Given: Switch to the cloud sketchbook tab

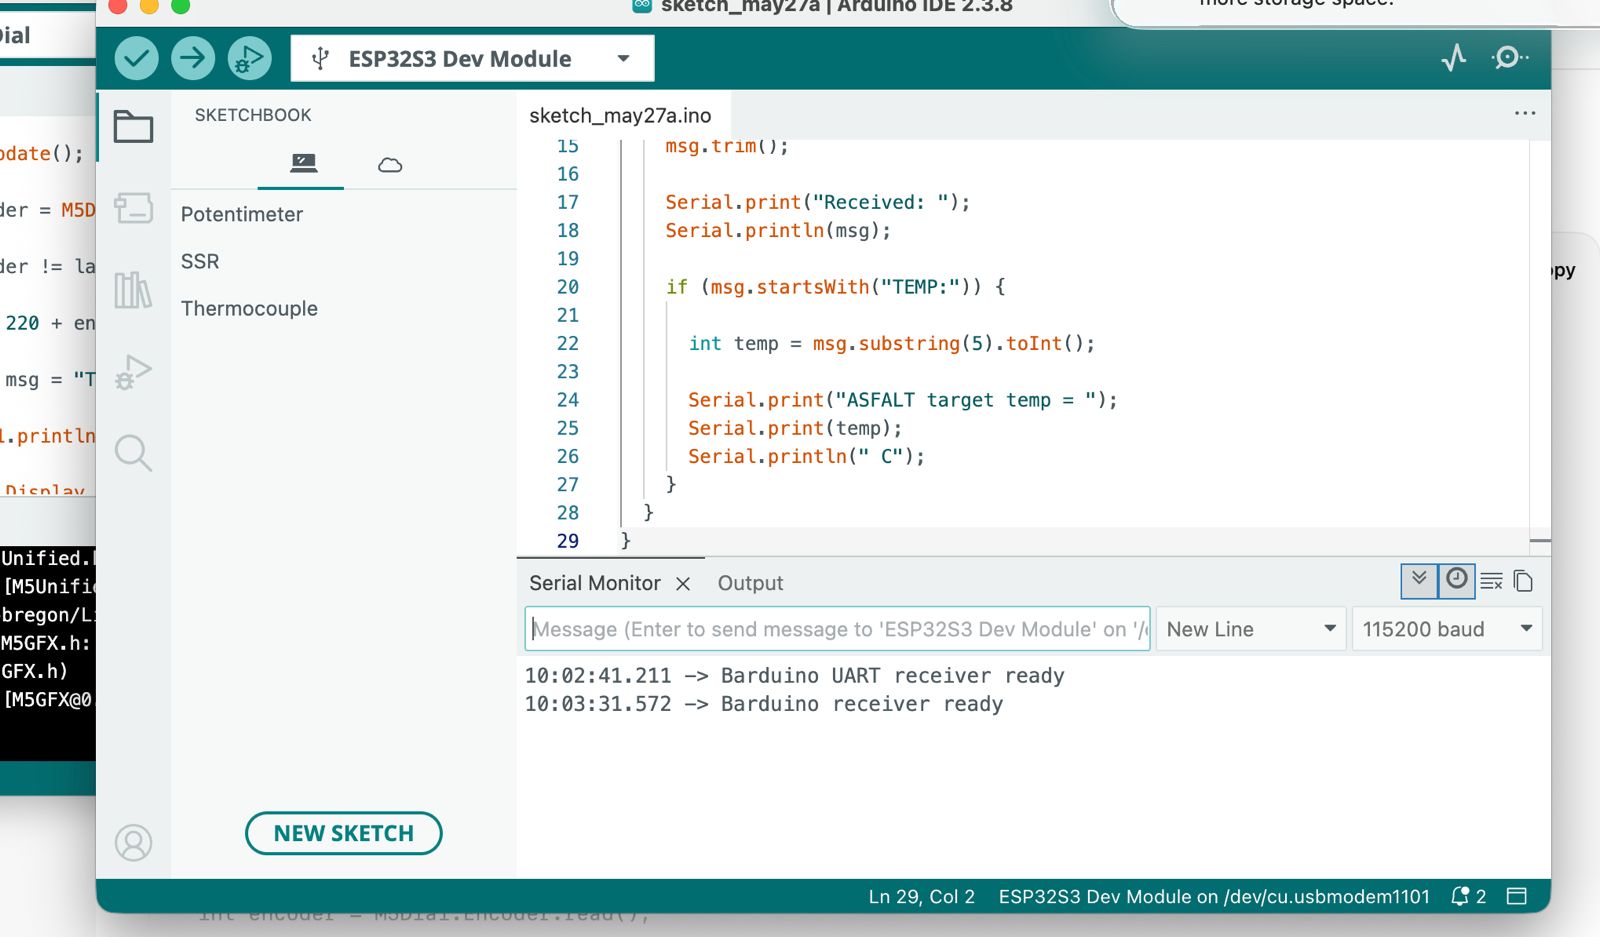Looking at the screenshot, I should (x=390, y=165).
